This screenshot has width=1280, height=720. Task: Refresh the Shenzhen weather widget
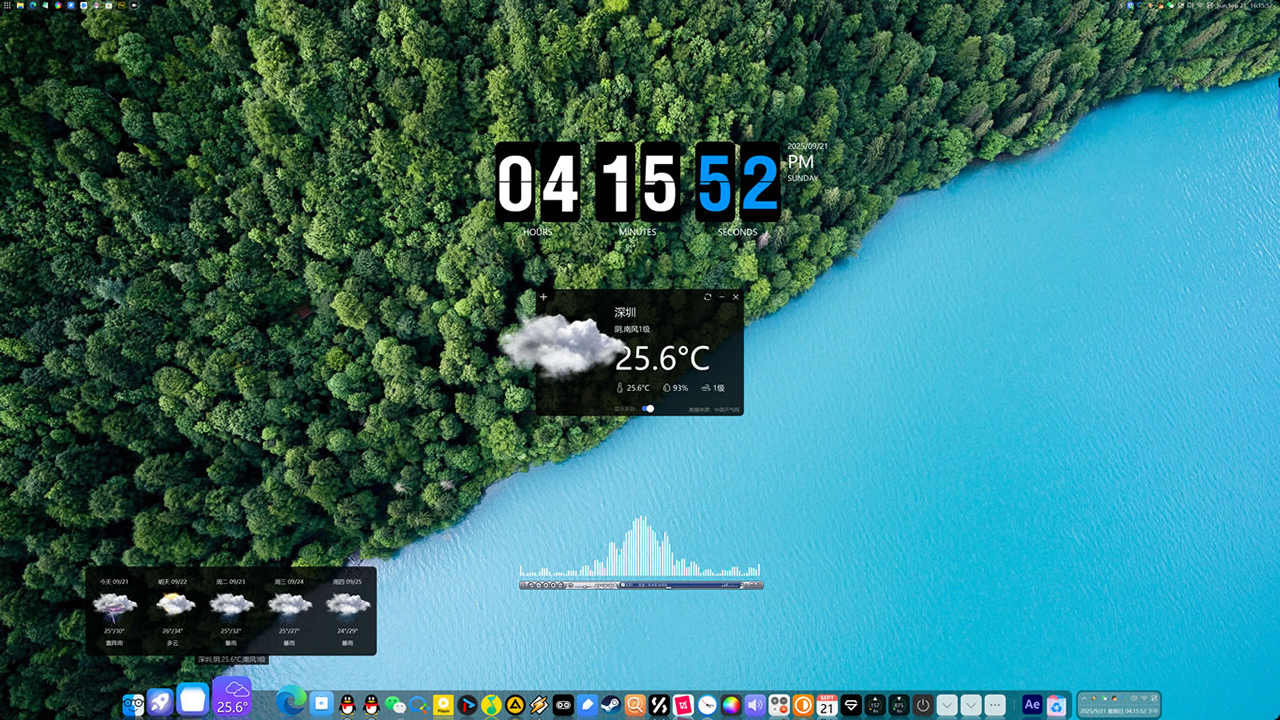[x=708, y=297]
